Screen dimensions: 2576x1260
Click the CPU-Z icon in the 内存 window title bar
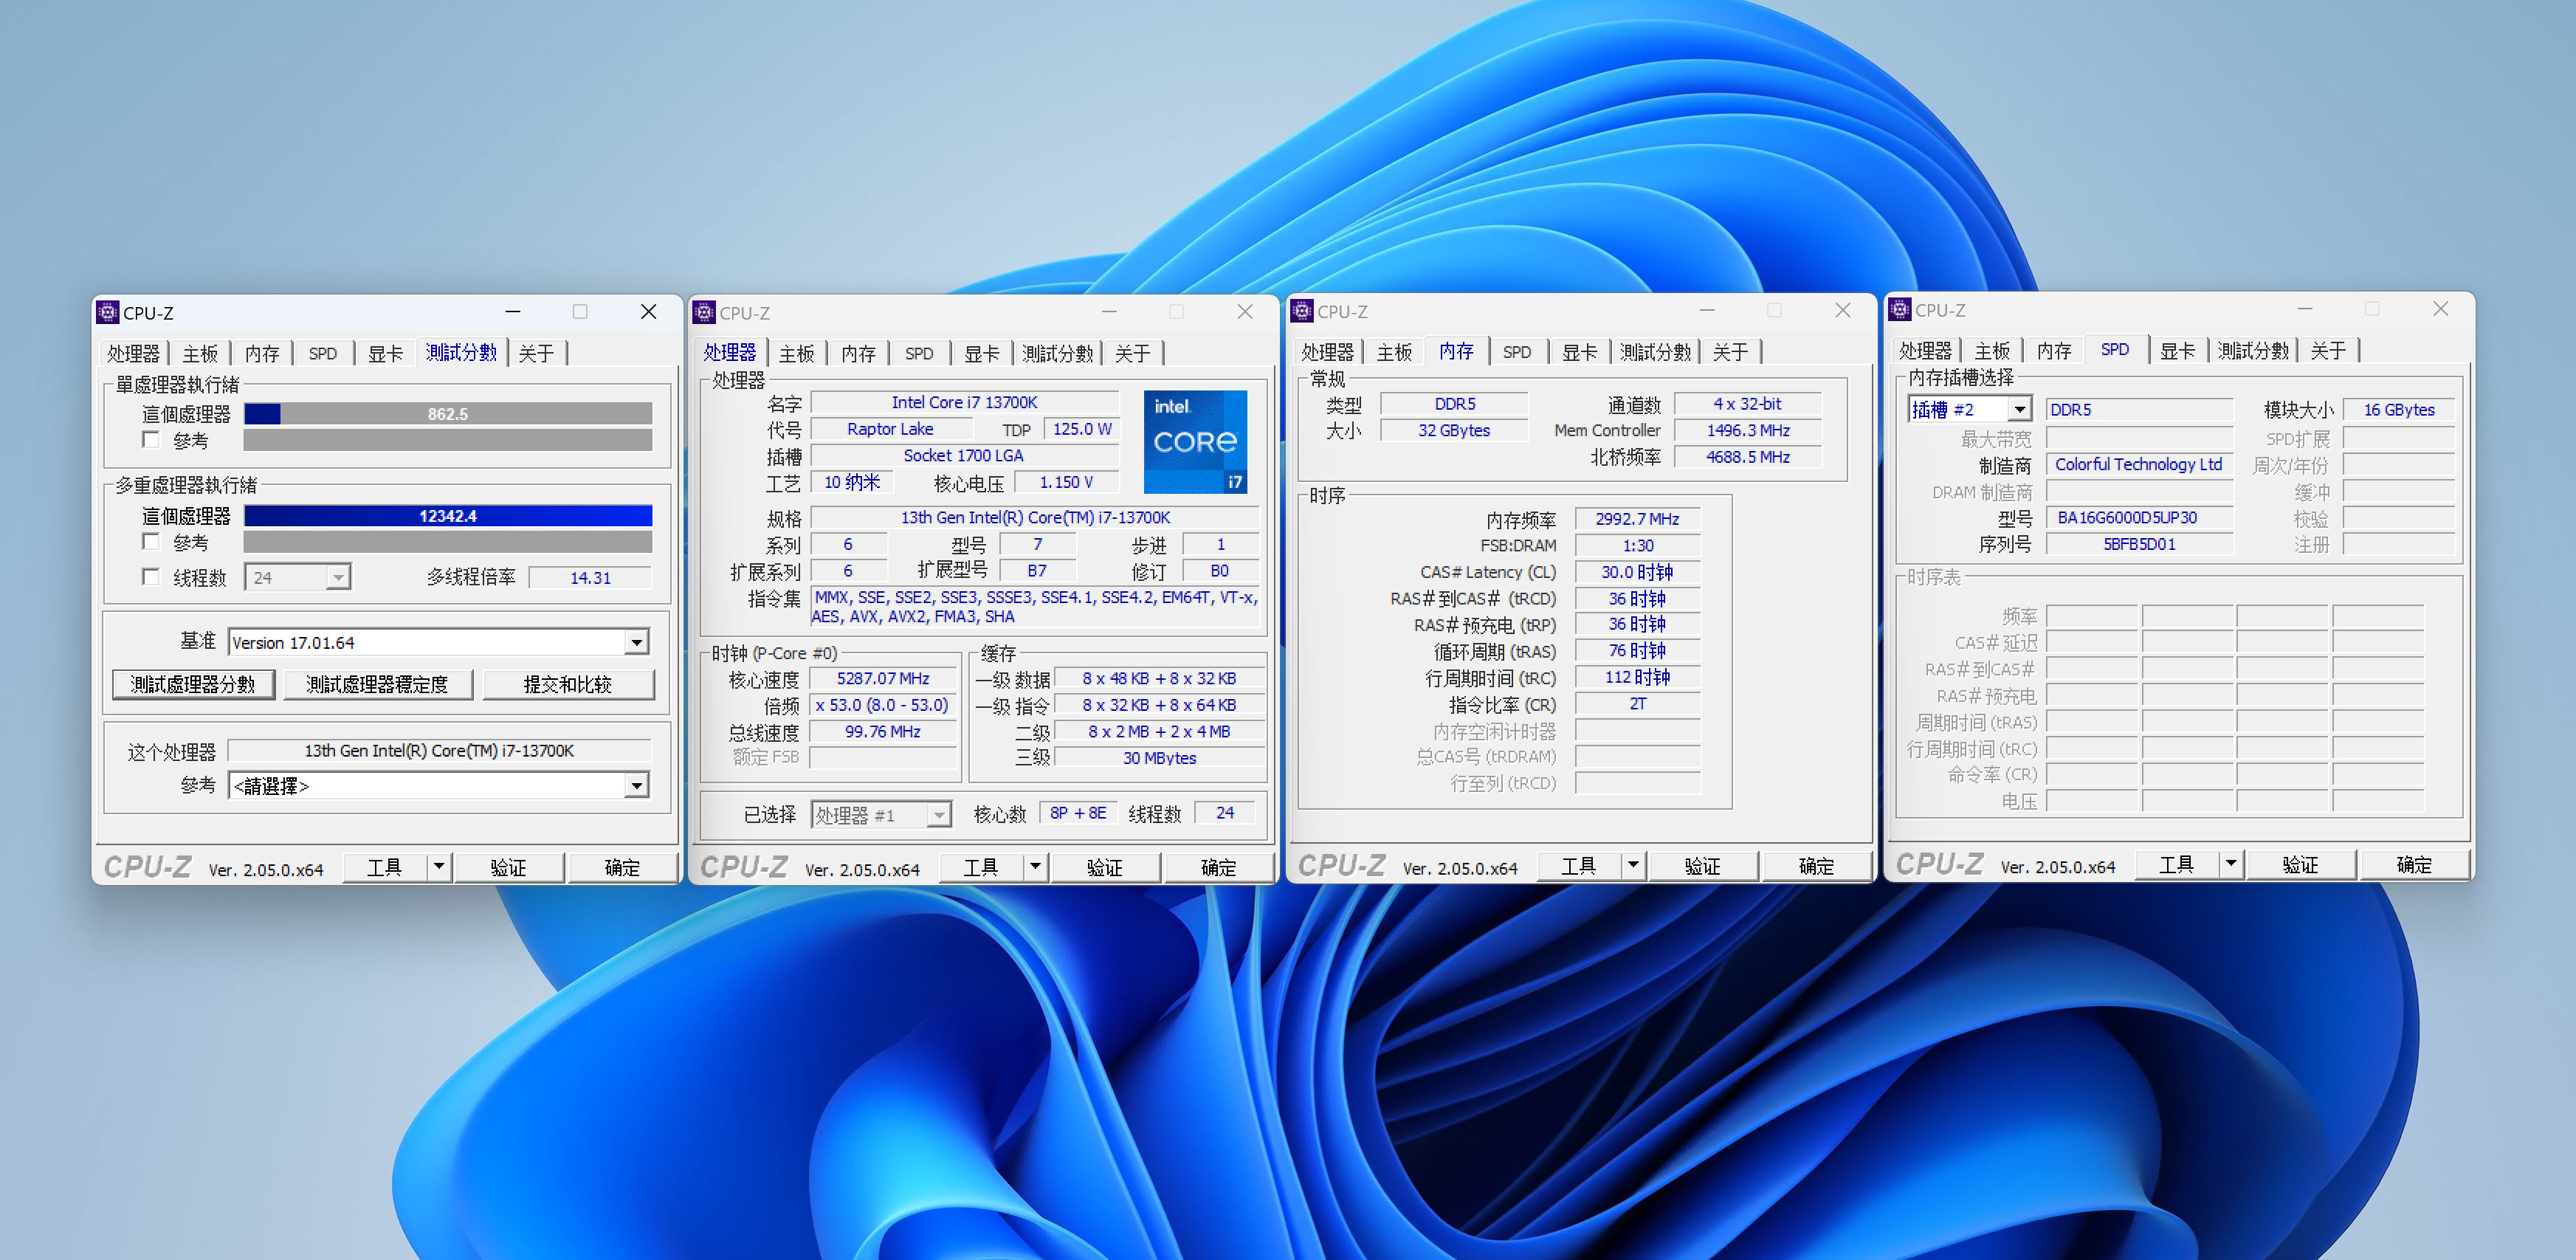point(1303,311)
